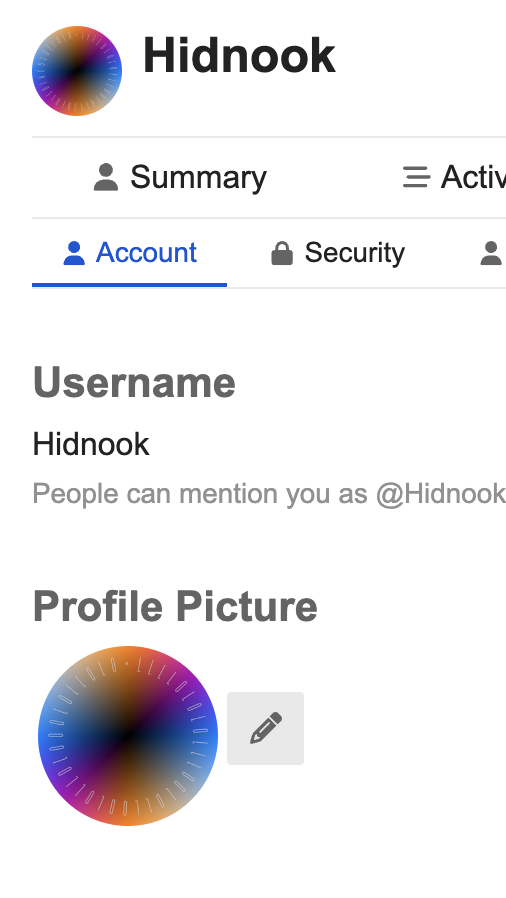This screenshot has height=898, width=506.
Task: Click the gray edit button background
Action: (266, 728)
